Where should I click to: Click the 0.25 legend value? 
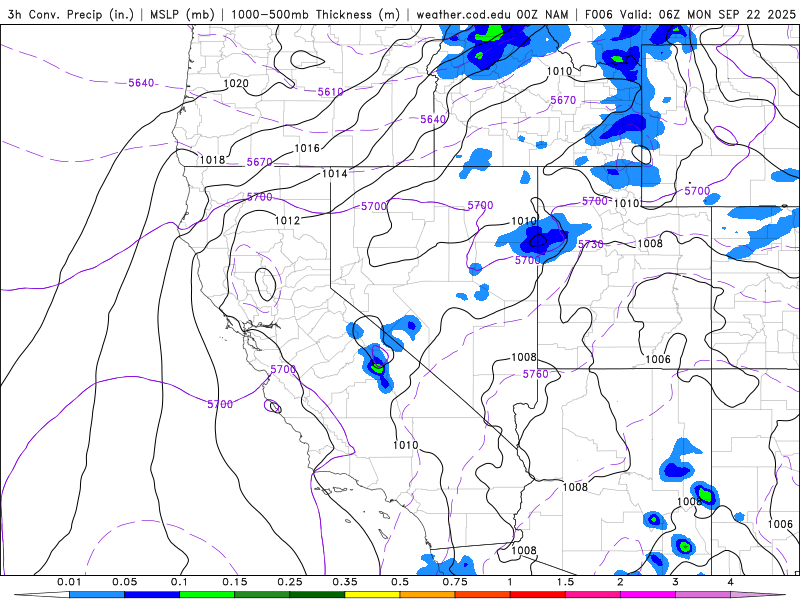coord(290,582)
